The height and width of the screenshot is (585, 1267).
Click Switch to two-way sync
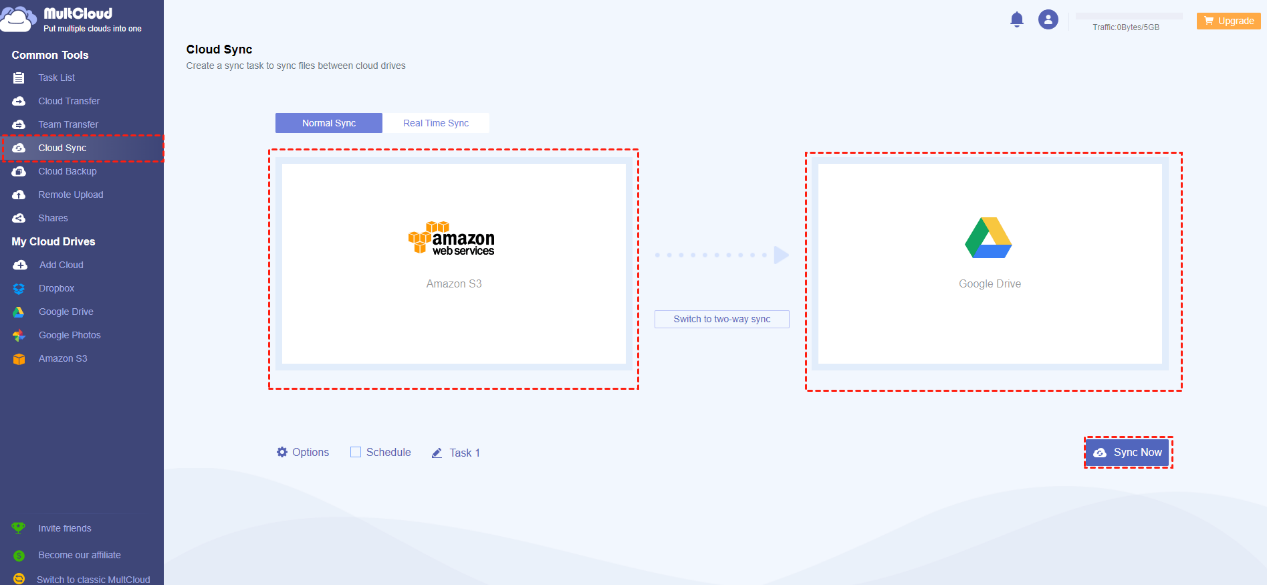[x=722, y=319]
